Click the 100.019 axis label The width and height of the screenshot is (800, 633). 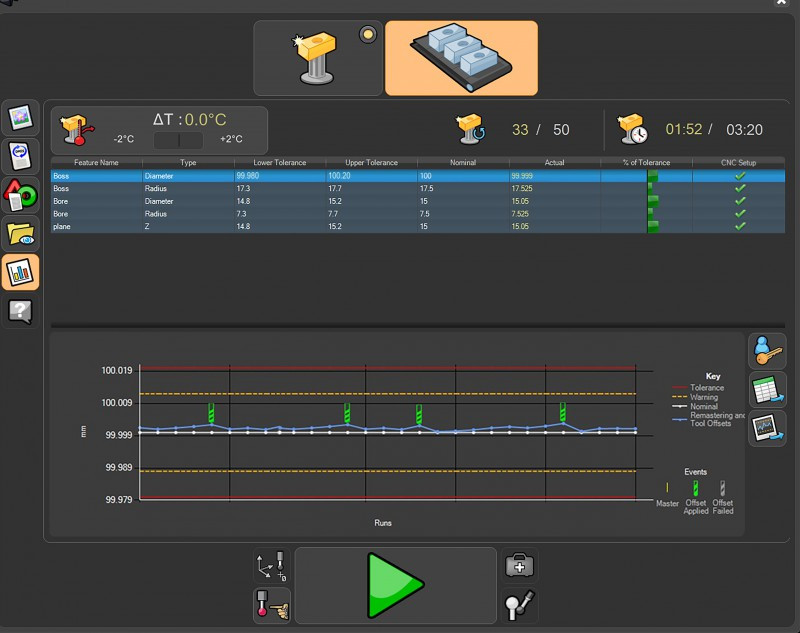(x=117, y=371)
